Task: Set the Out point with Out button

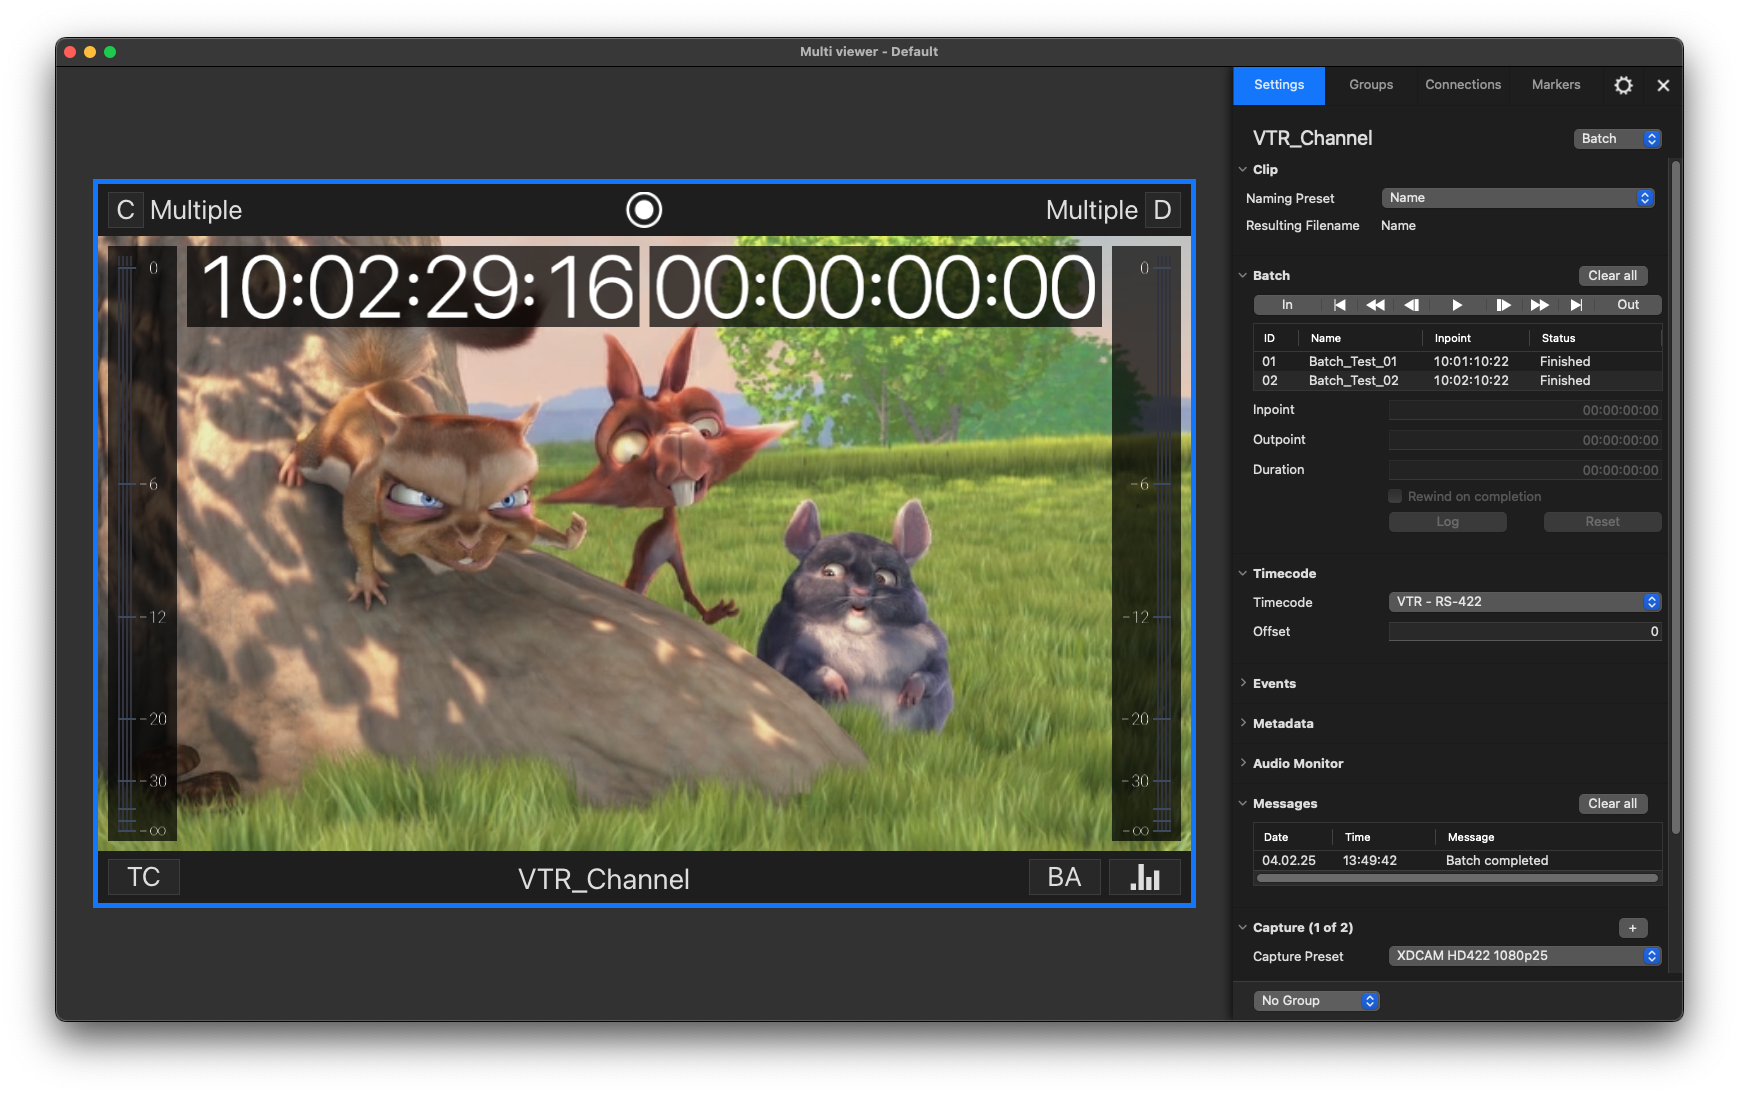Action: point(1628,305)
